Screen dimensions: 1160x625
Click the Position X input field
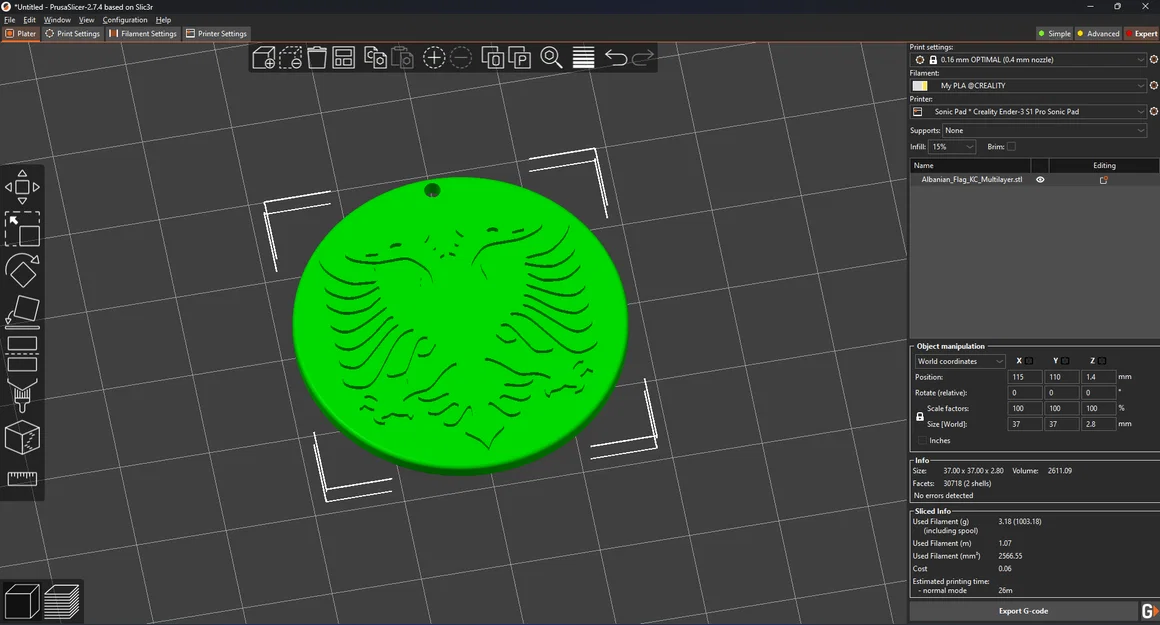[x=1024, y=377]
